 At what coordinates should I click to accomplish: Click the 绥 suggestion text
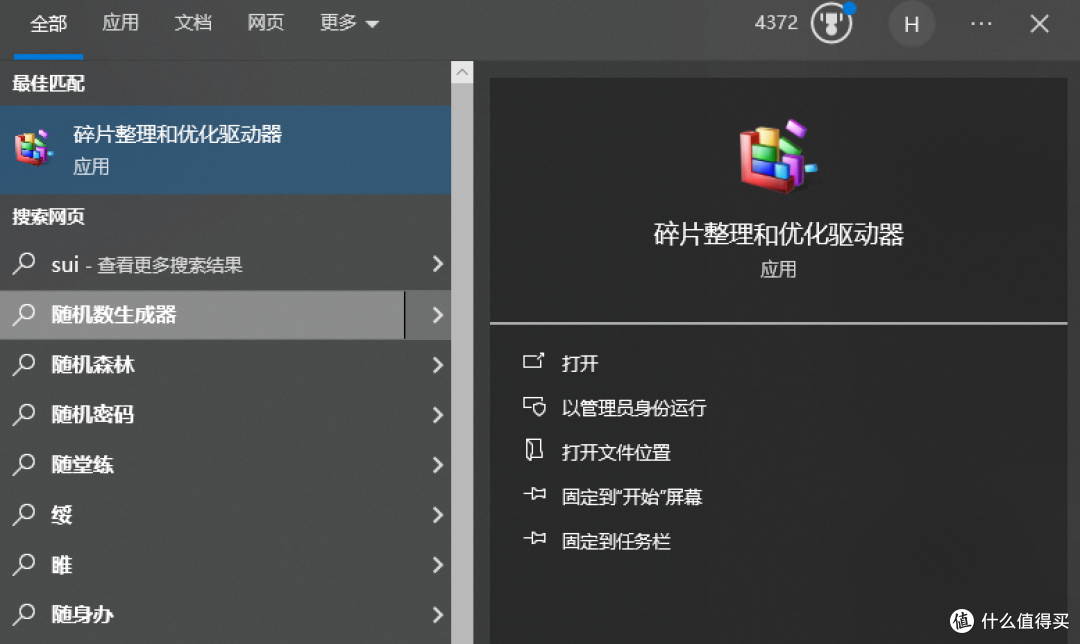pyautogui.click(x=61, y=515)
